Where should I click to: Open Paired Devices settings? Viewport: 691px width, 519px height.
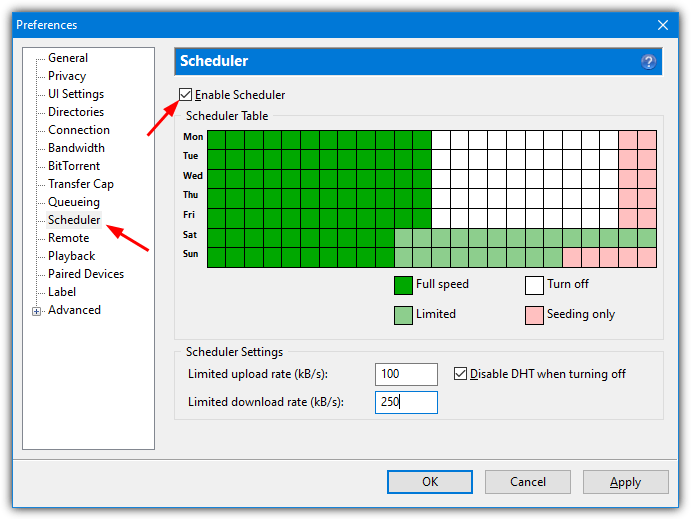click(86, 274)
